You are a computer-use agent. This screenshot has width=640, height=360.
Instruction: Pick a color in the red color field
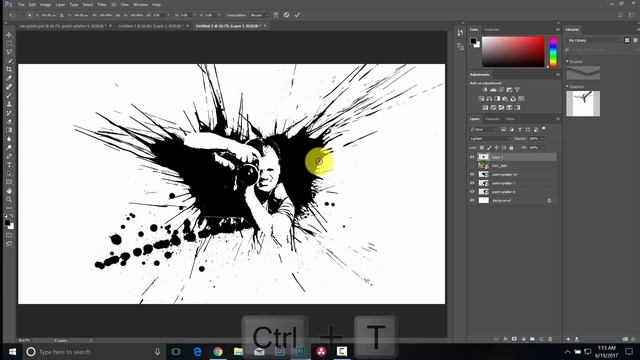click(513, 51)
